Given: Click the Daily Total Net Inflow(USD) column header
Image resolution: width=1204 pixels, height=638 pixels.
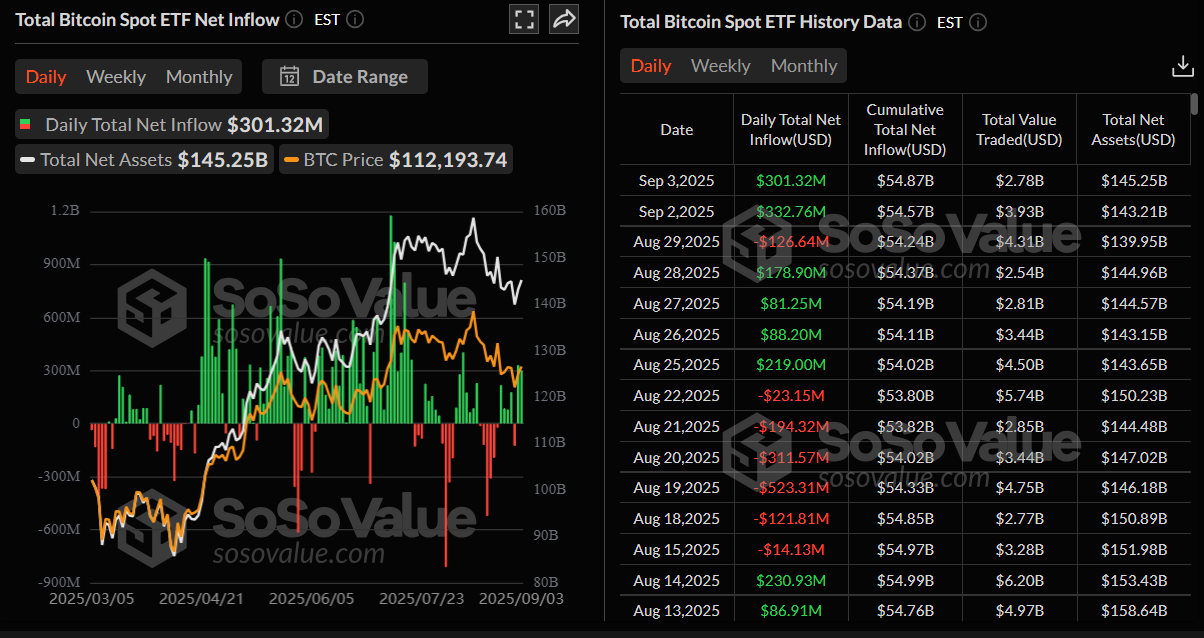Looking at the screenshot, I should 791,130.
